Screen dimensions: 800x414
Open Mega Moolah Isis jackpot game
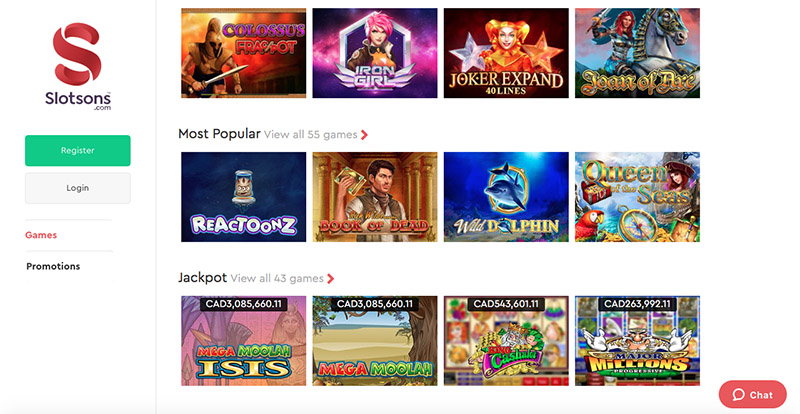243,340
